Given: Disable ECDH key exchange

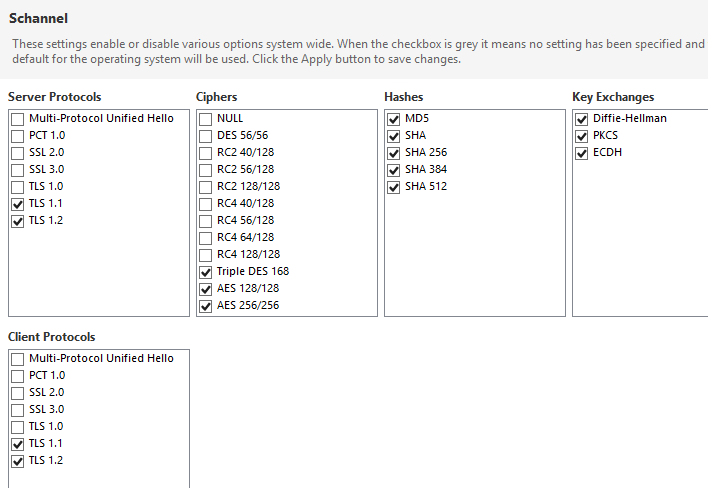Looking at the screenshot, I should pos(582,153).
